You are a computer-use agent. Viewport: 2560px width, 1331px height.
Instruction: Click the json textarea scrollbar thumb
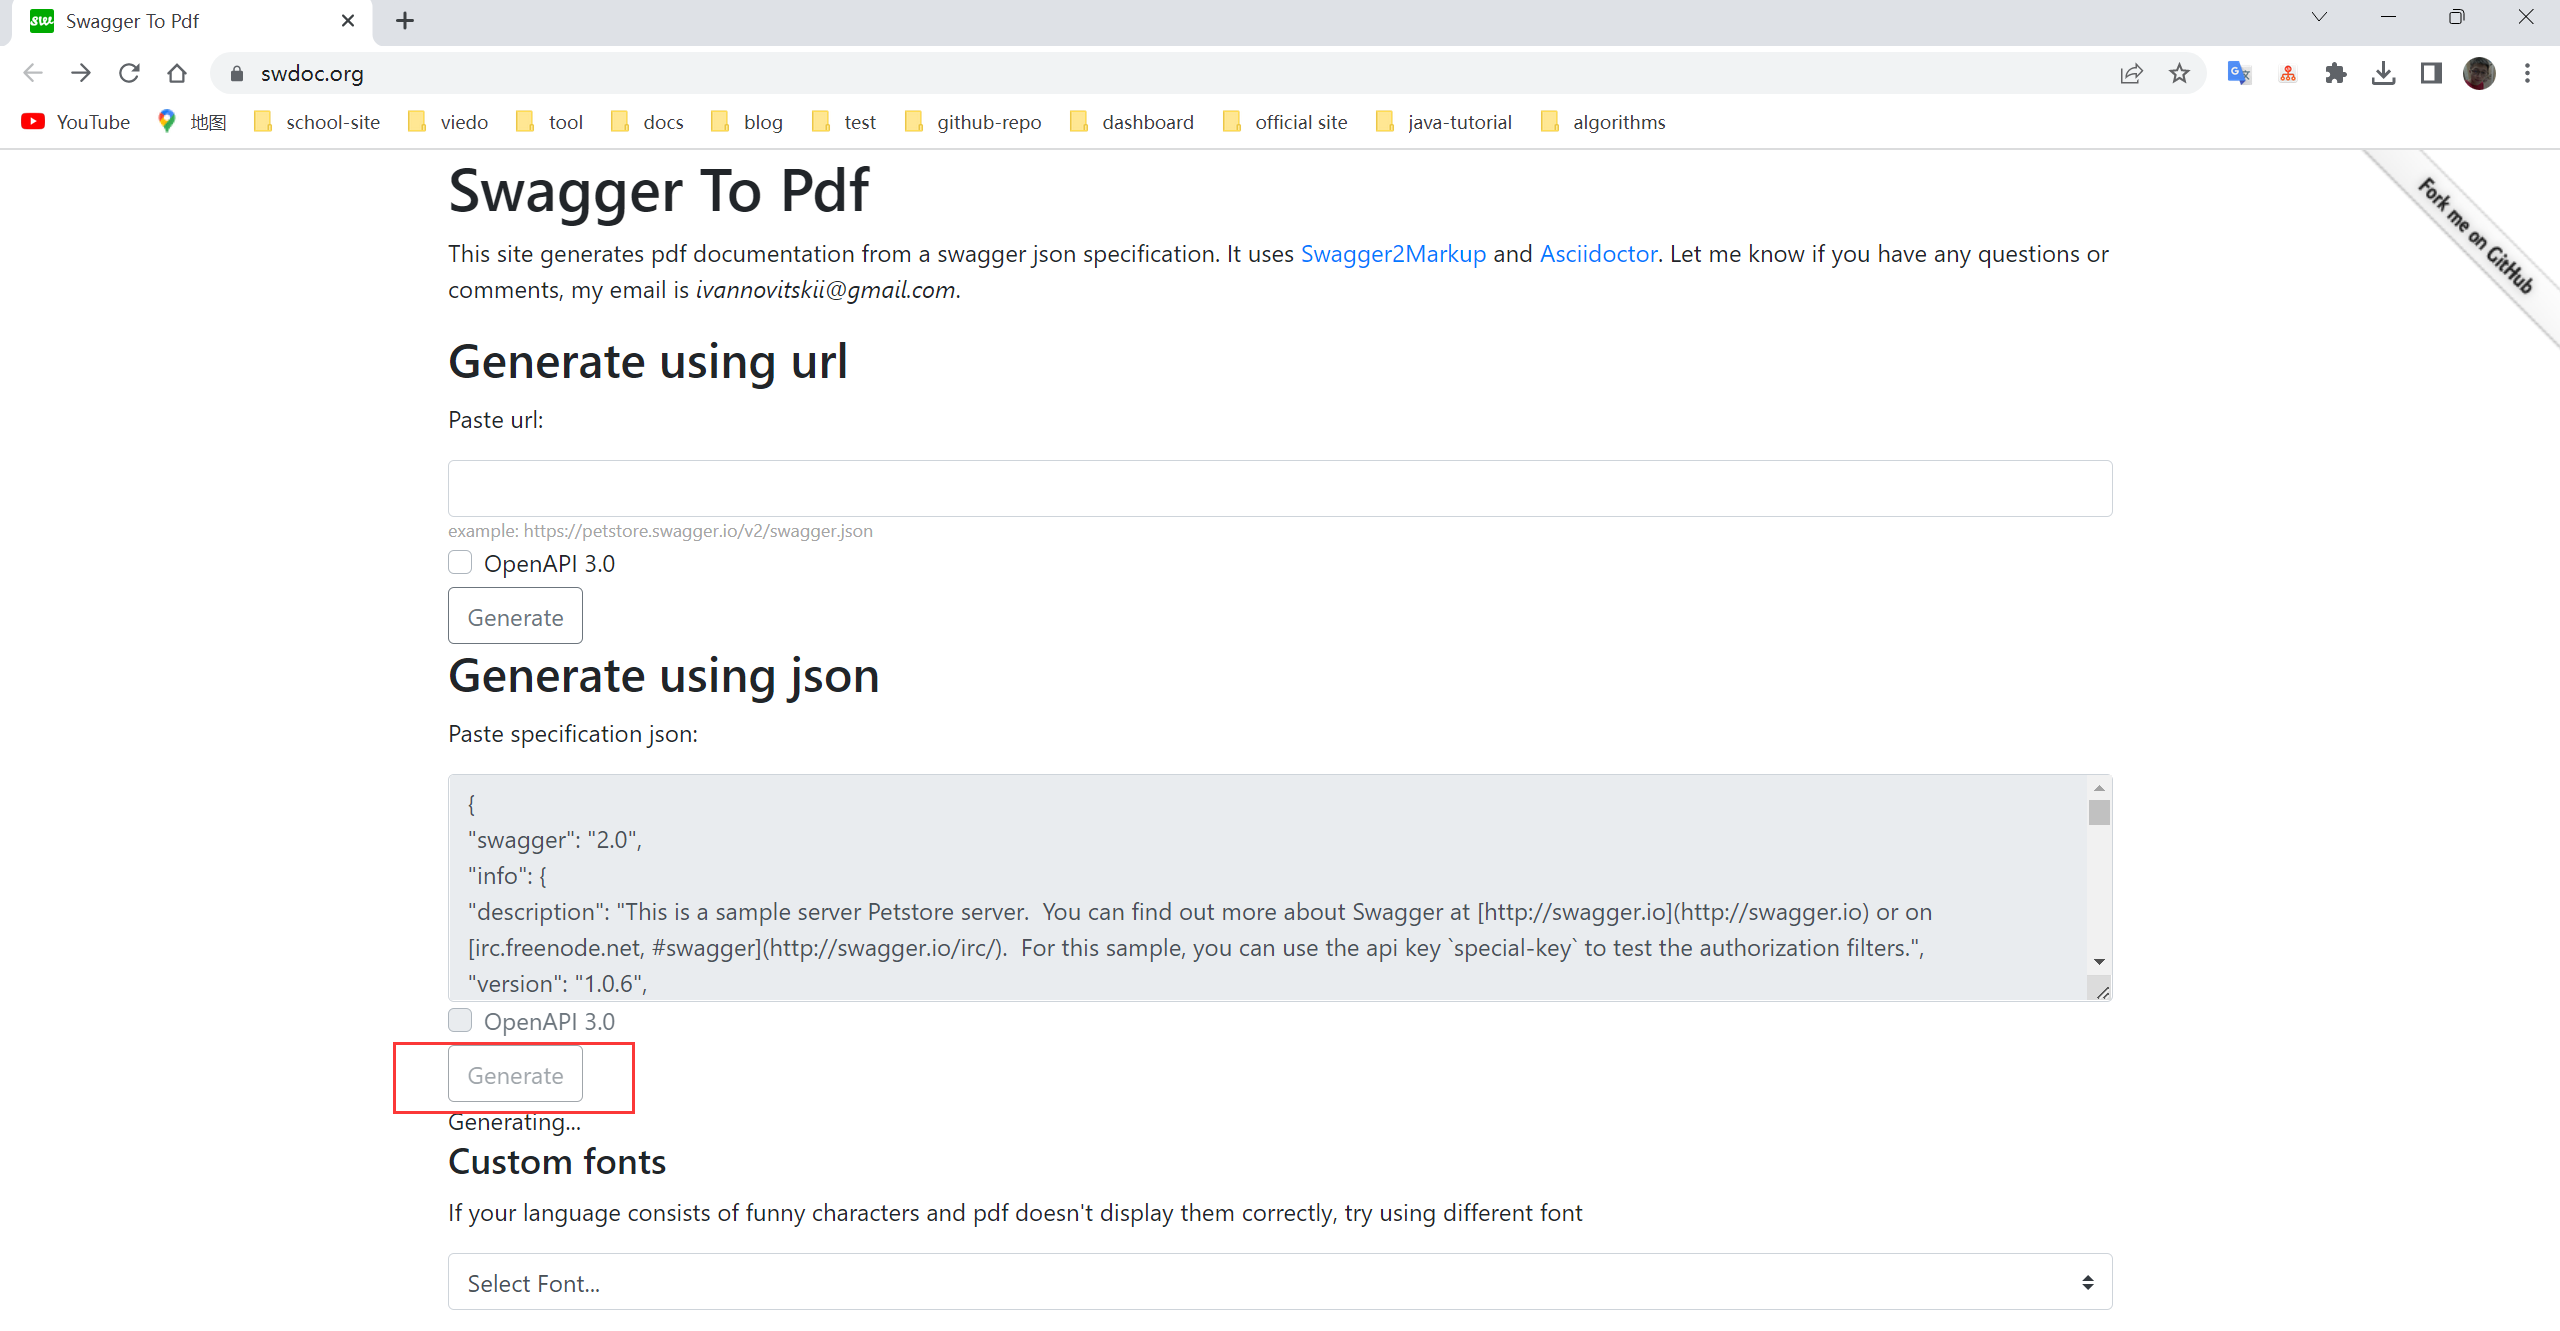2099,812
